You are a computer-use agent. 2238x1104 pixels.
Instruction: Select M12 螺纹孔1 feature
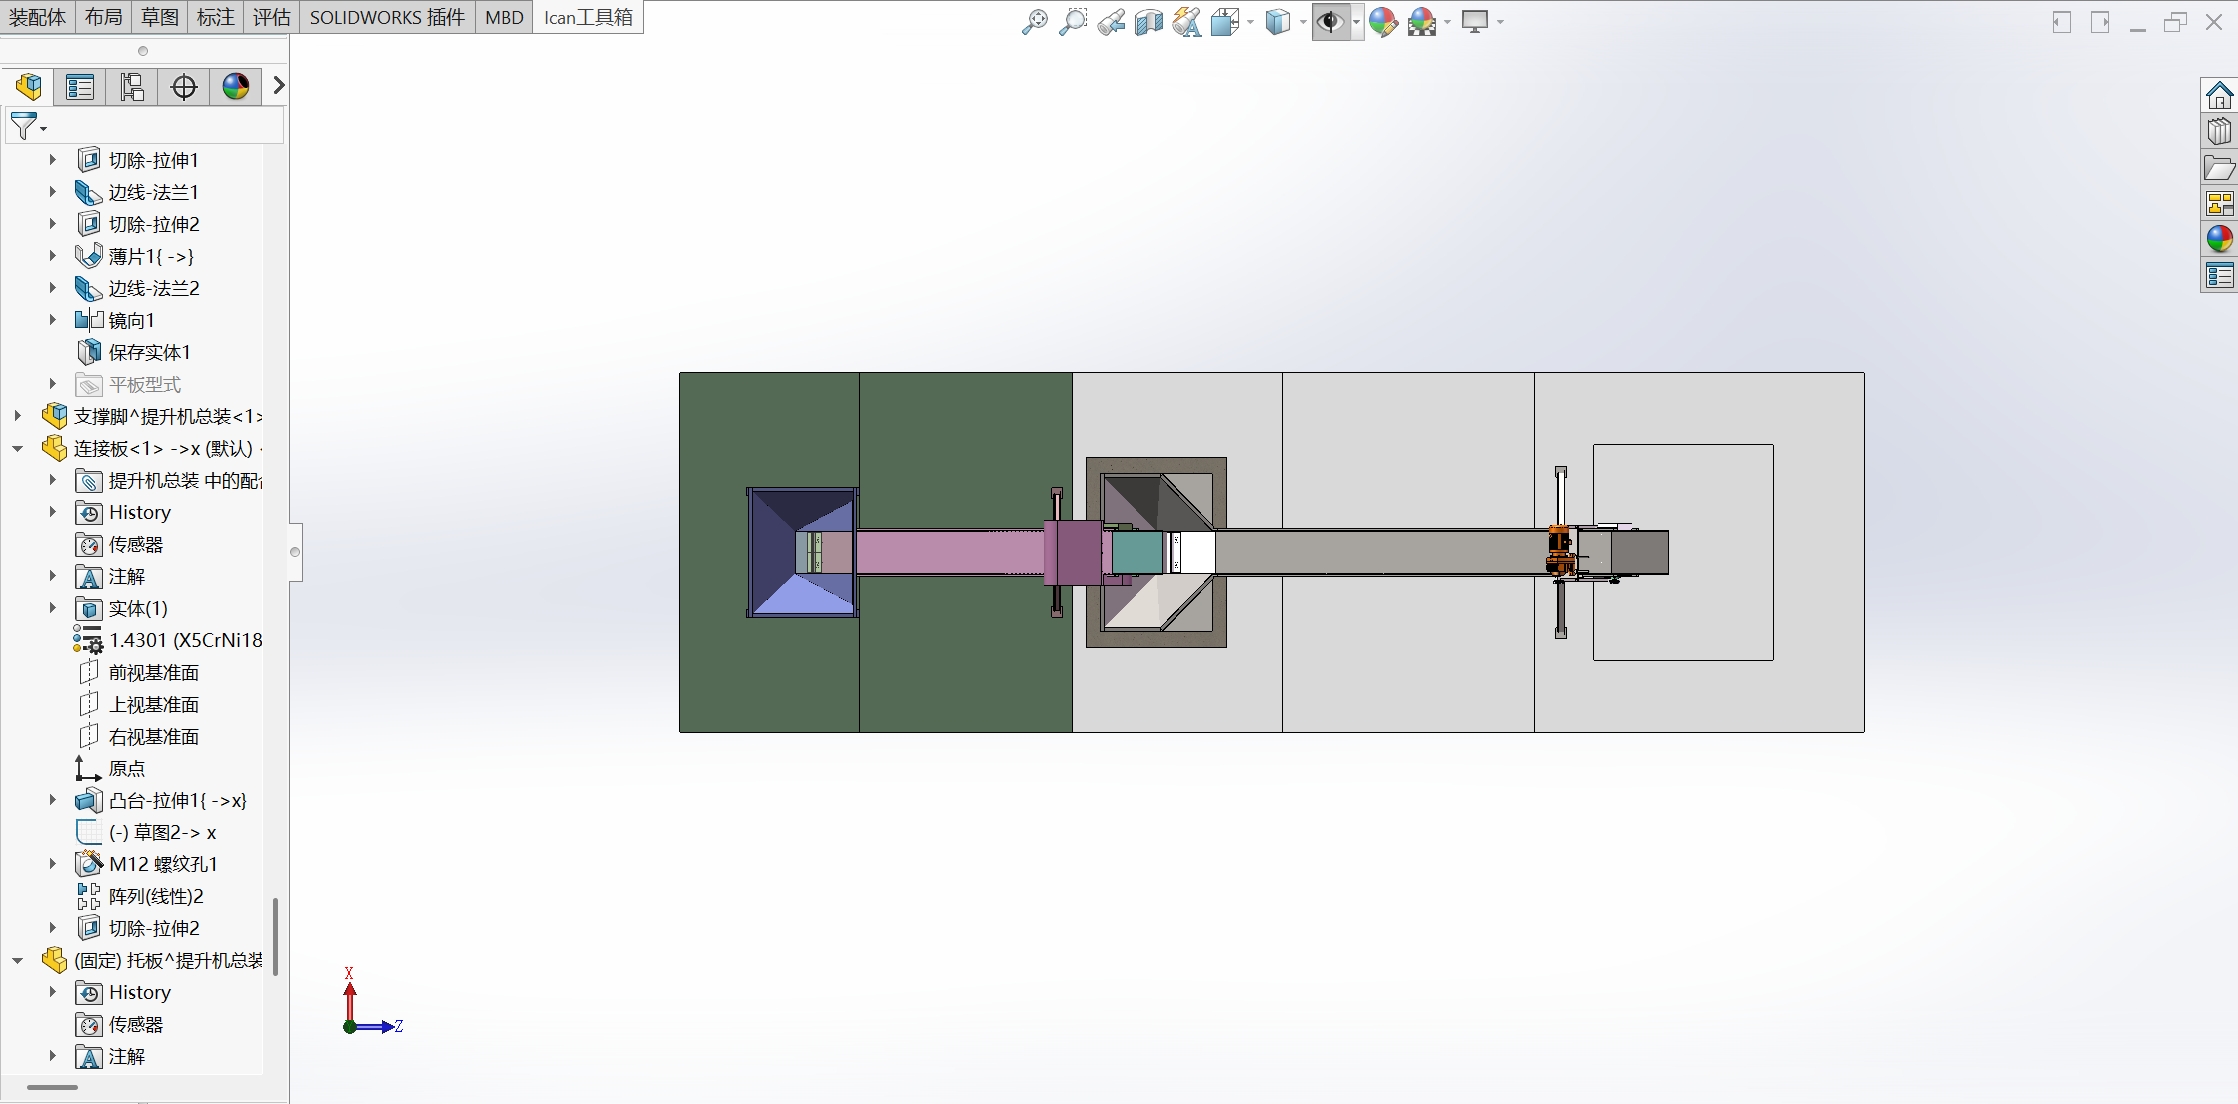pyautogui.click(x=162, y=864)
